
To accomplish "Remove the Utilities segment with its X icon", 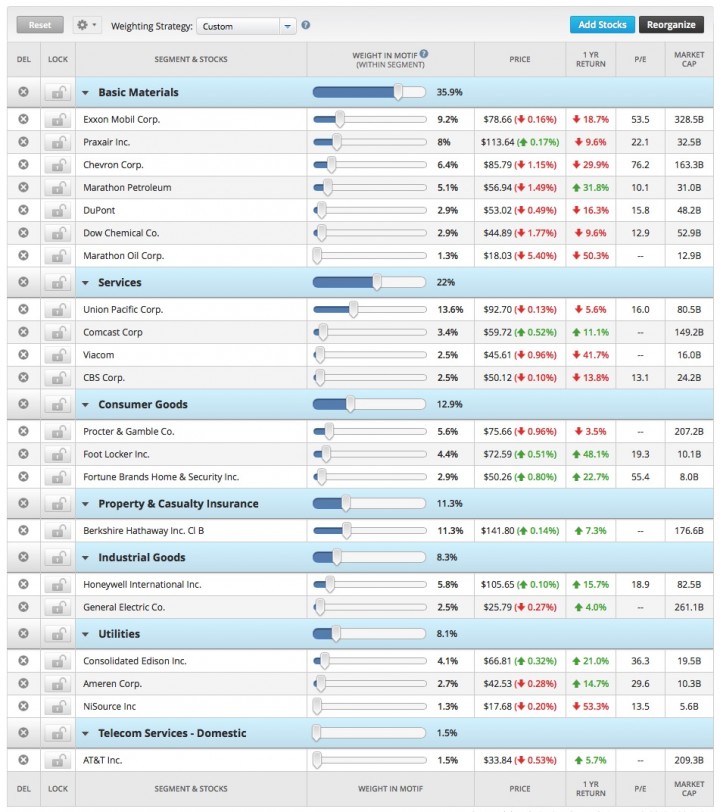I will coord(23,633).
